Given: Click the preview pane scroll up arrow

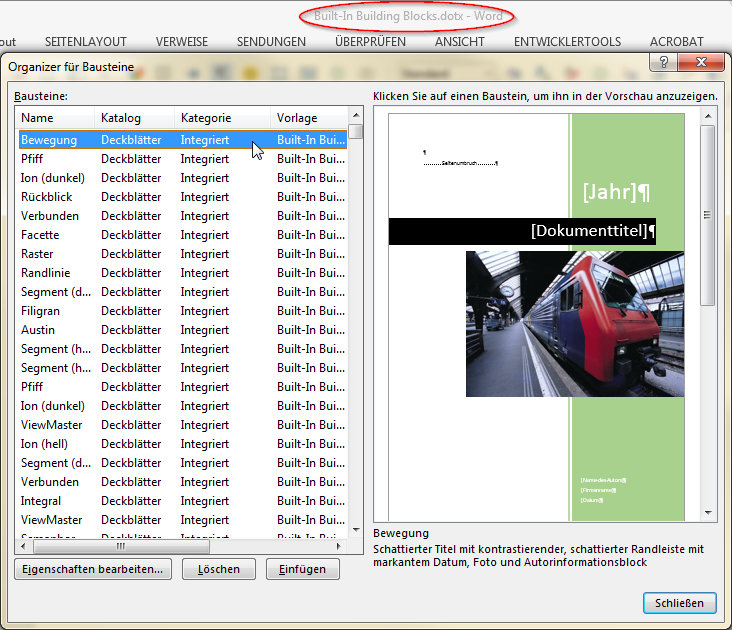Looking at the screenshot, I should 708,116.
